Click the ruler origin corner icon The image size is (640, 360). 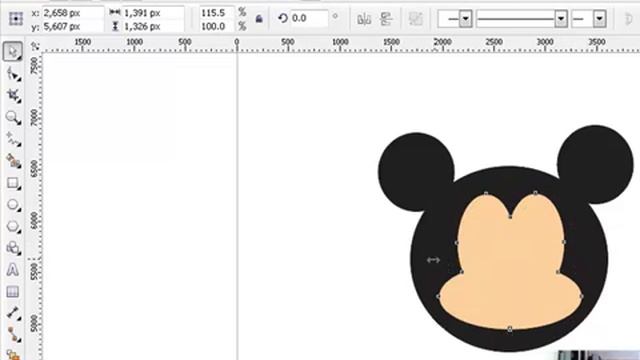coord(35,46)
